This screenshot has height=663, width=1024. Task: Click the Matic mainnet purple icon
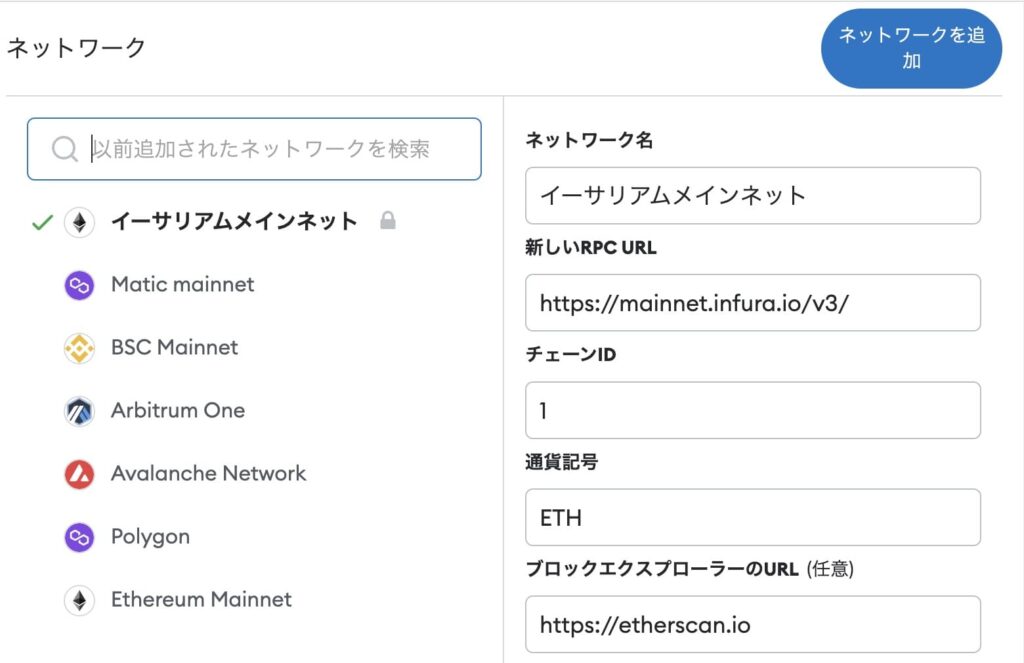(x=80, y=285)
